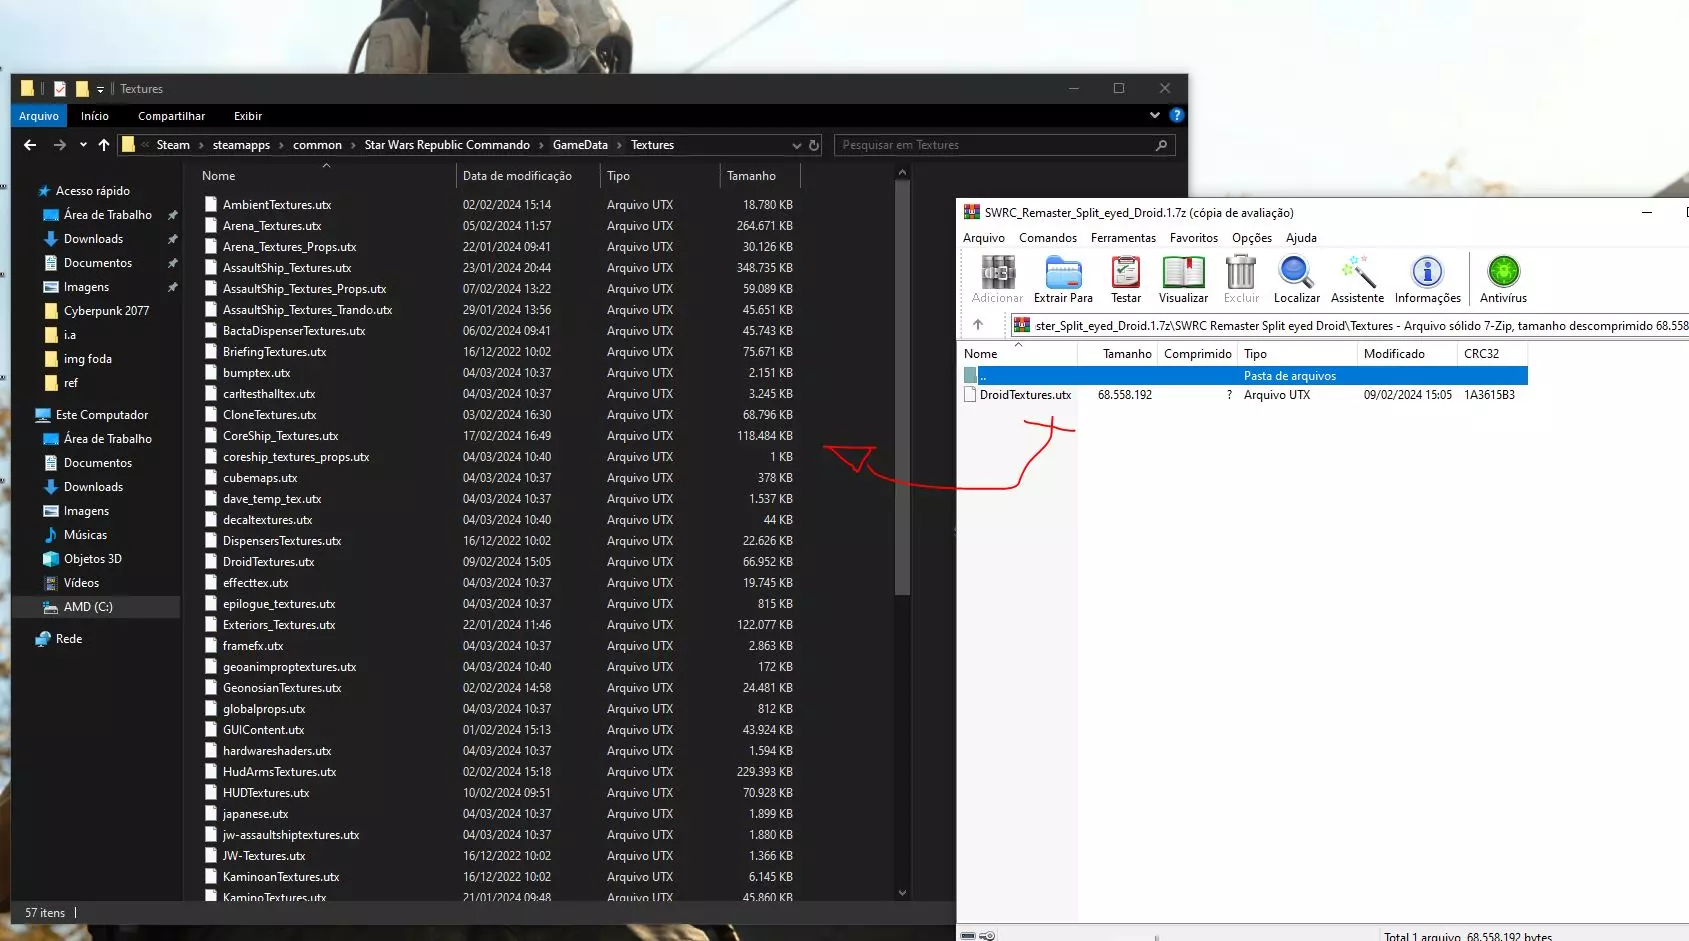Click Star Wars Republic Commando breadcrumb

447,145
